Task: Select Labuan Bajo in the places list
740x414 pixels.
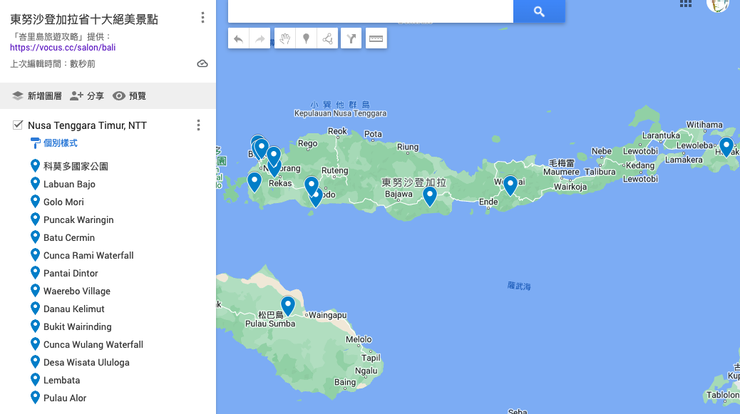Action: [x=69, y=184]
